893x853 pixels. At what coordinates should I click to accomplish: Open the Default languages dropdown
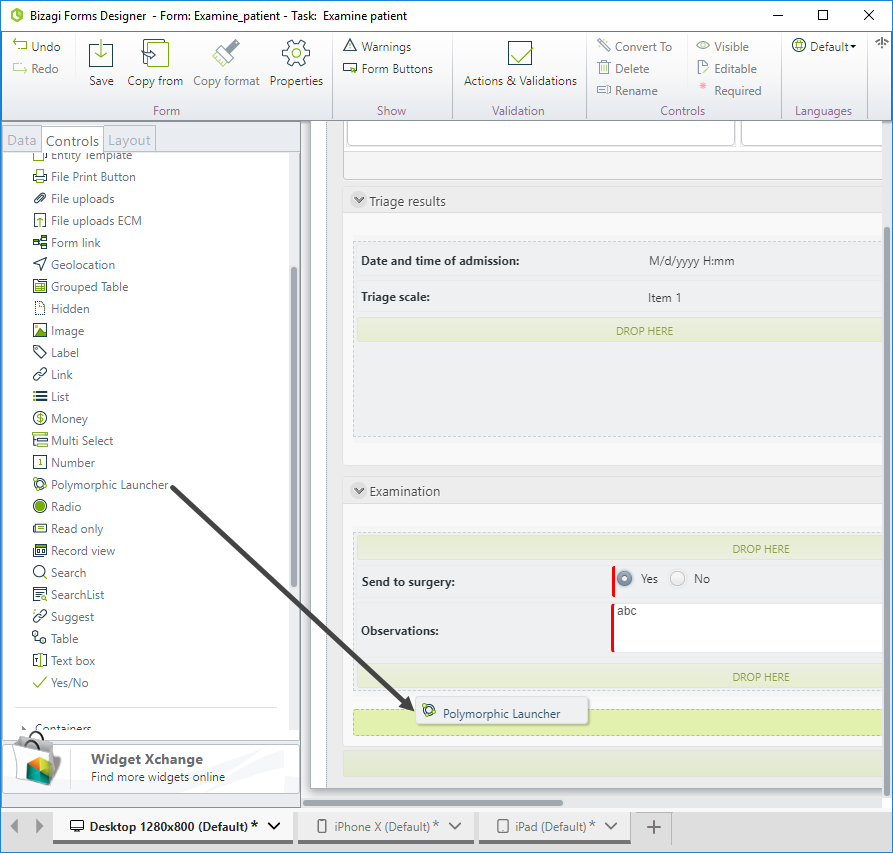(824, 46)
